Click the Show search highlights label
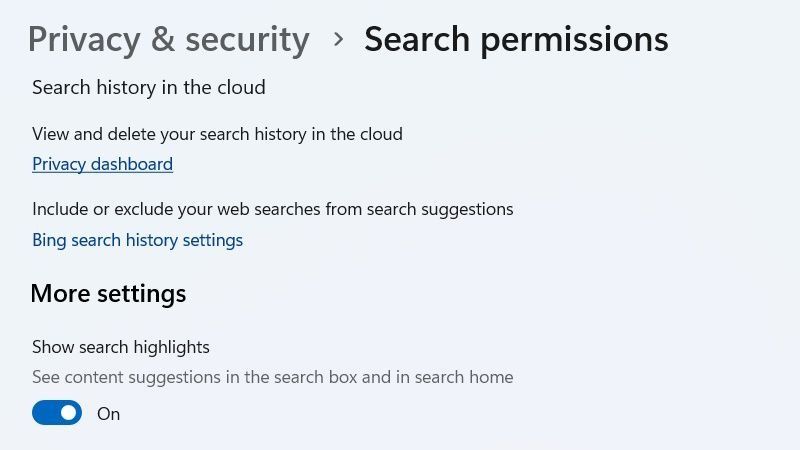Viewport: 800px width, 450px height. [120, 347]
